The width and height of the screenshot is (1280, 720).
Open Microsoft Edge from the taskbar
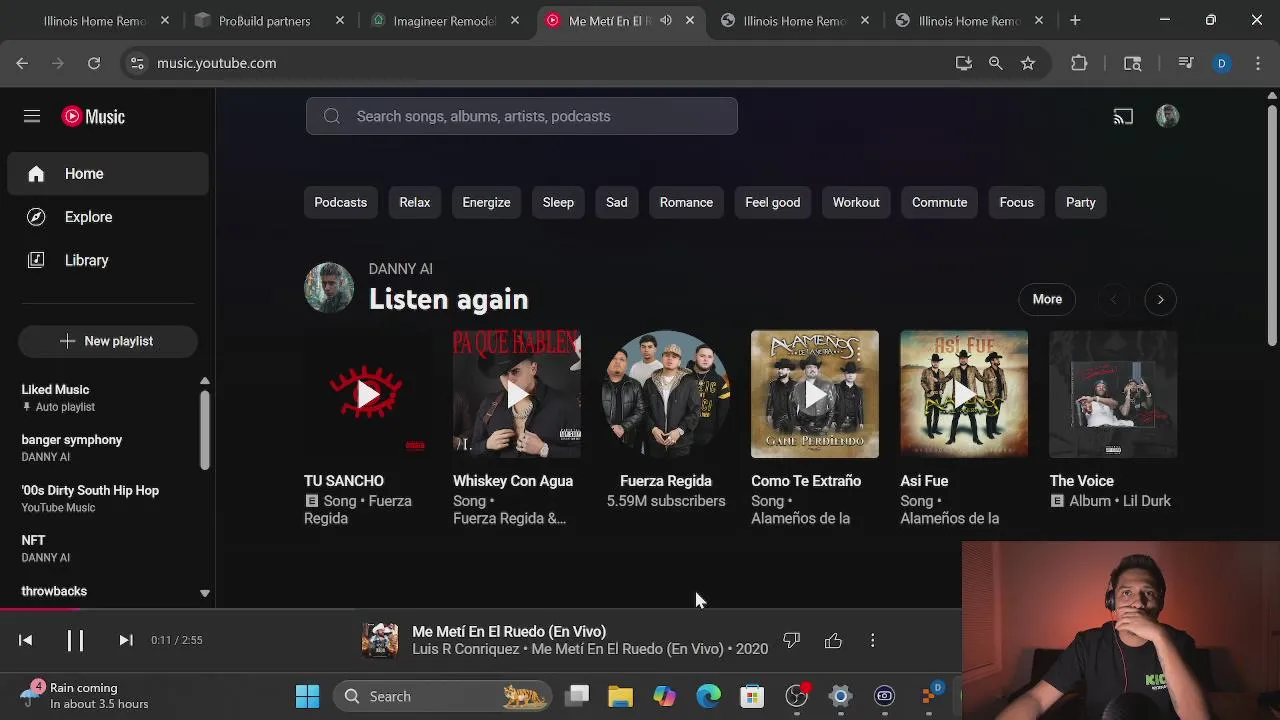[708, 696]
